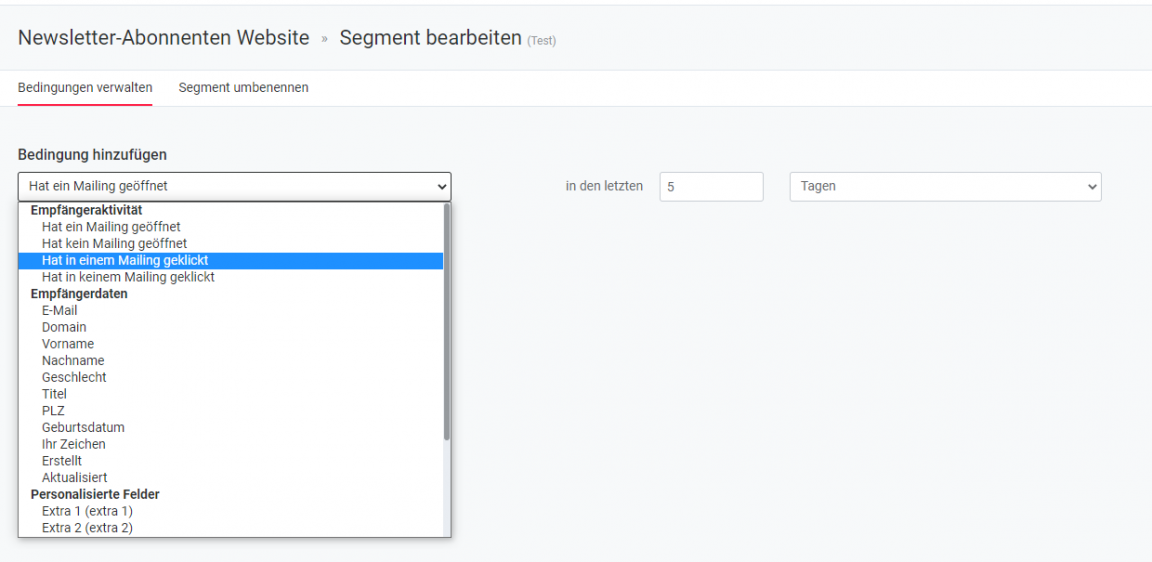Image resolution: width=1152 pixels, height=562 pixels.
Task: Select the Aktualisiert option
Action: pos(74,478)
